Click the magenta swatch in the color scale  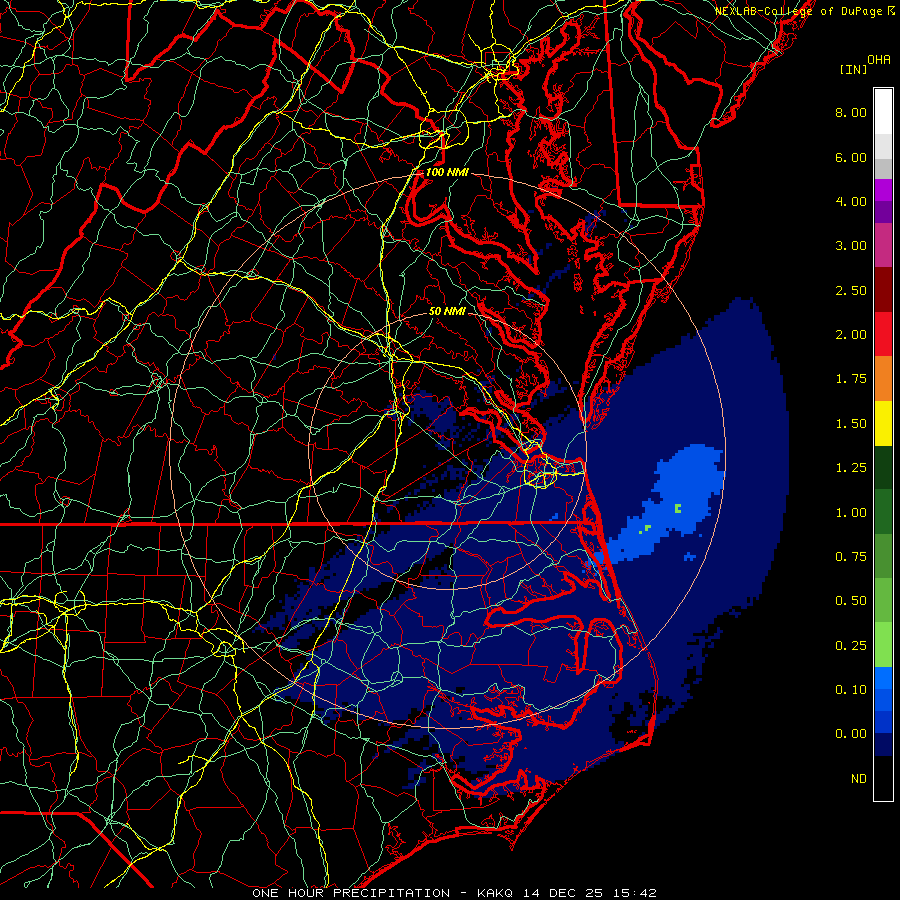point(883,246)
